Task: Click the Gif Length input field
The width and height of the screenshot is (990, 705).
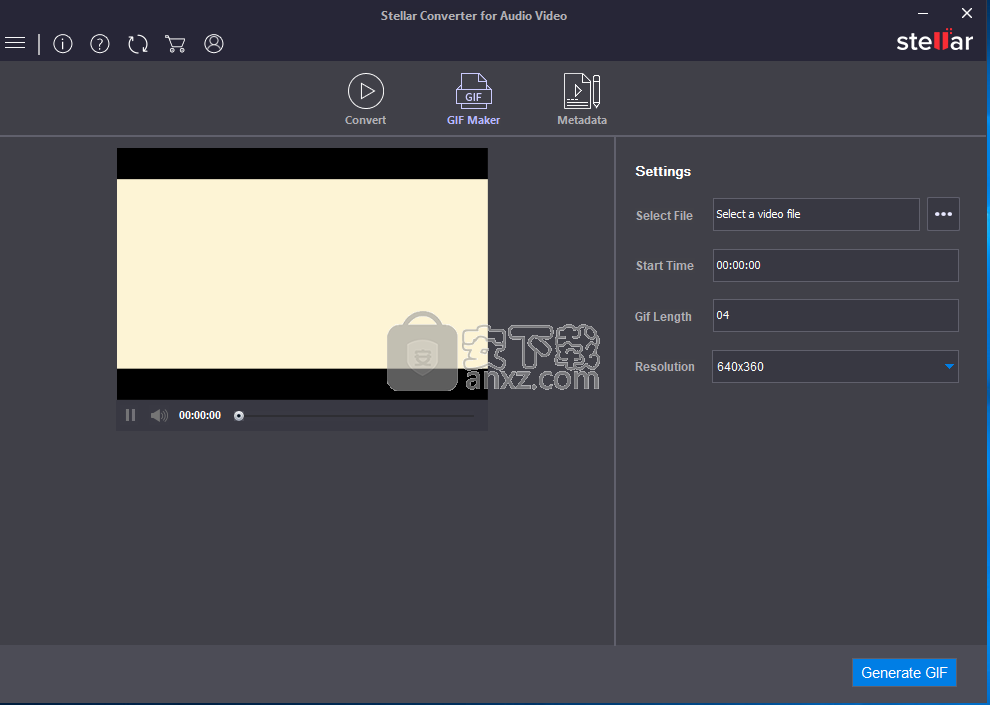Action: 835,315
